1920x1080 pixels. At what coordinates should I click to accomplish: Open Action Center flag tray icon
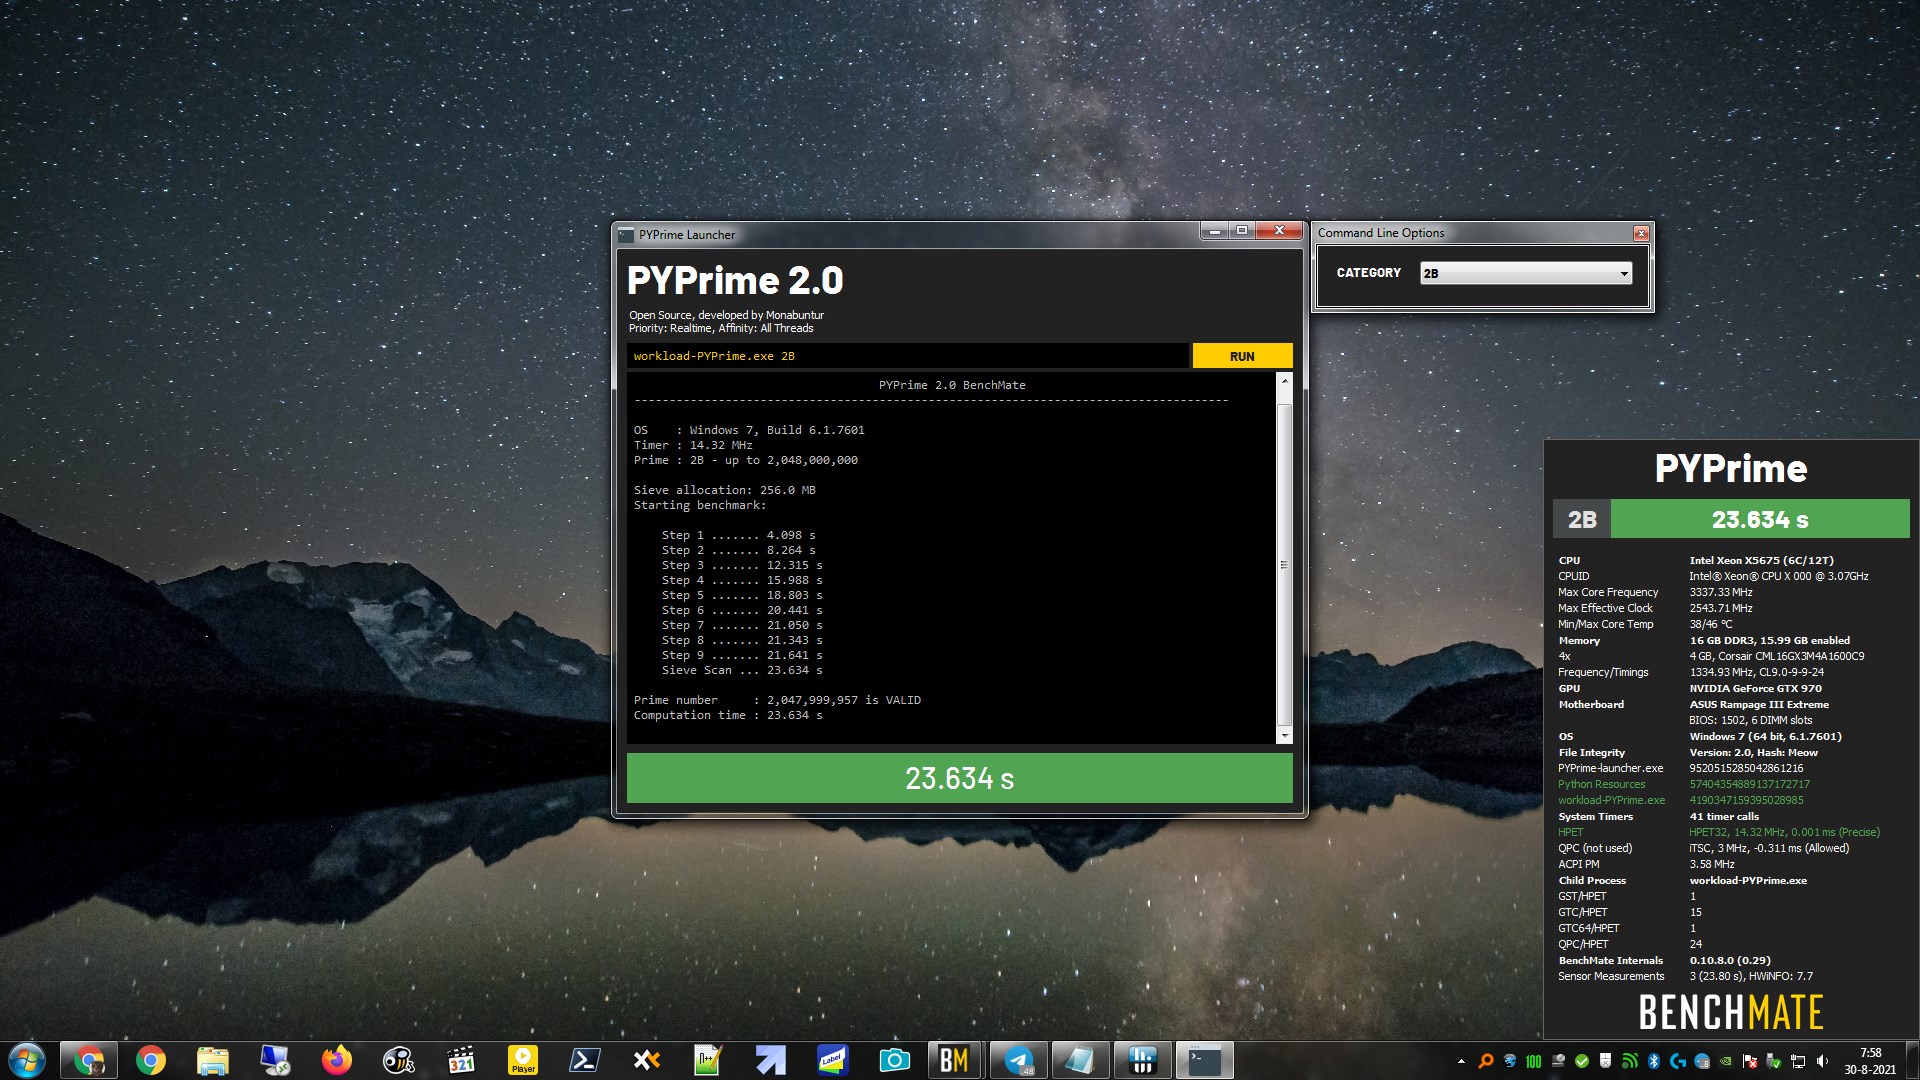(1750, 1061)
